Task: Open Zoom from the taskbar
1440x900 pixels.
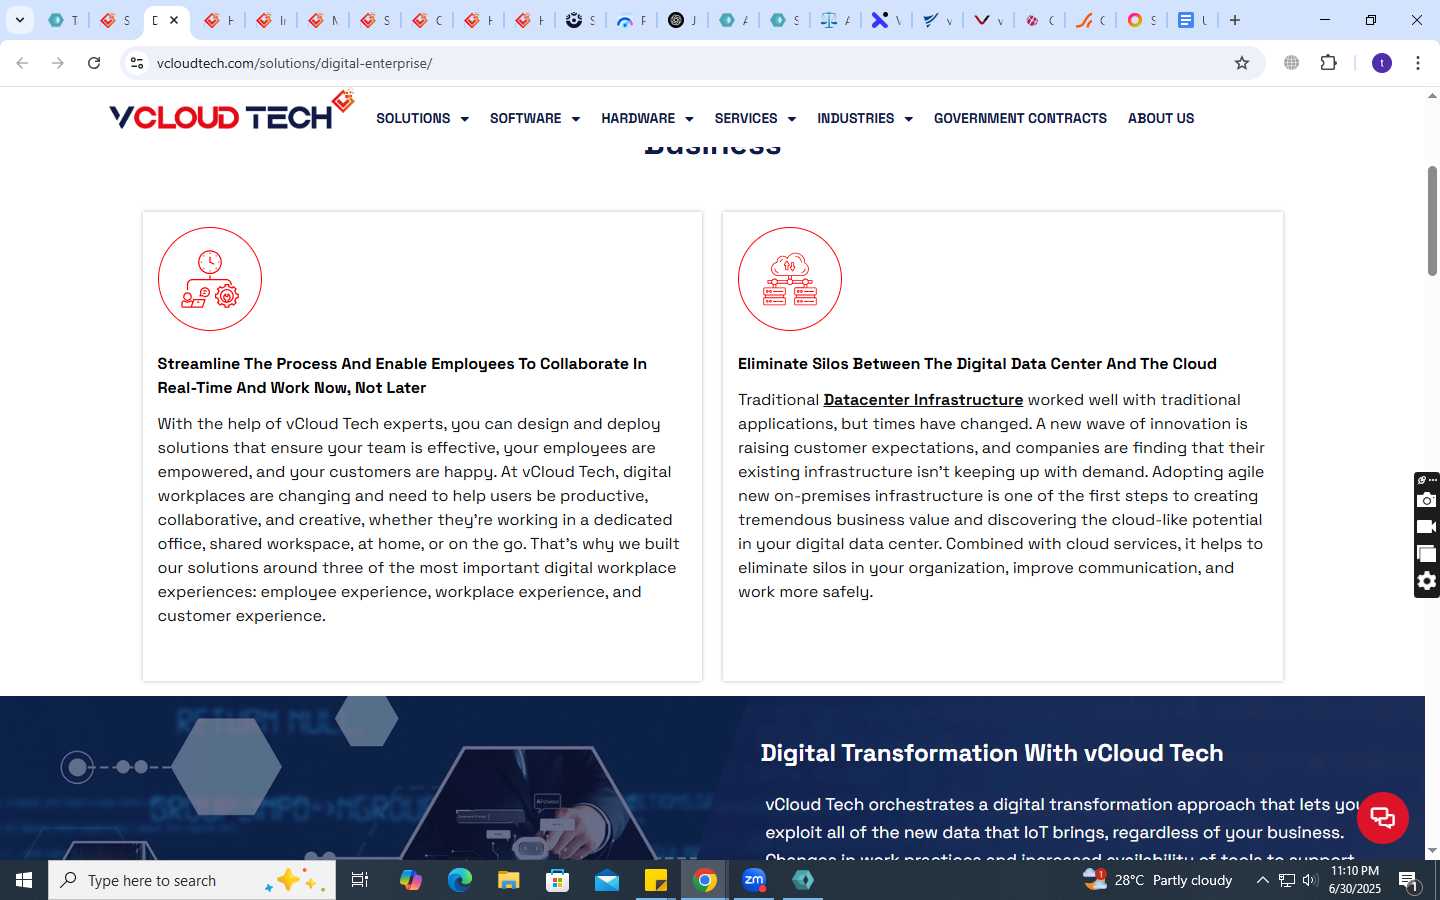Action: click(x=754, y=880)
